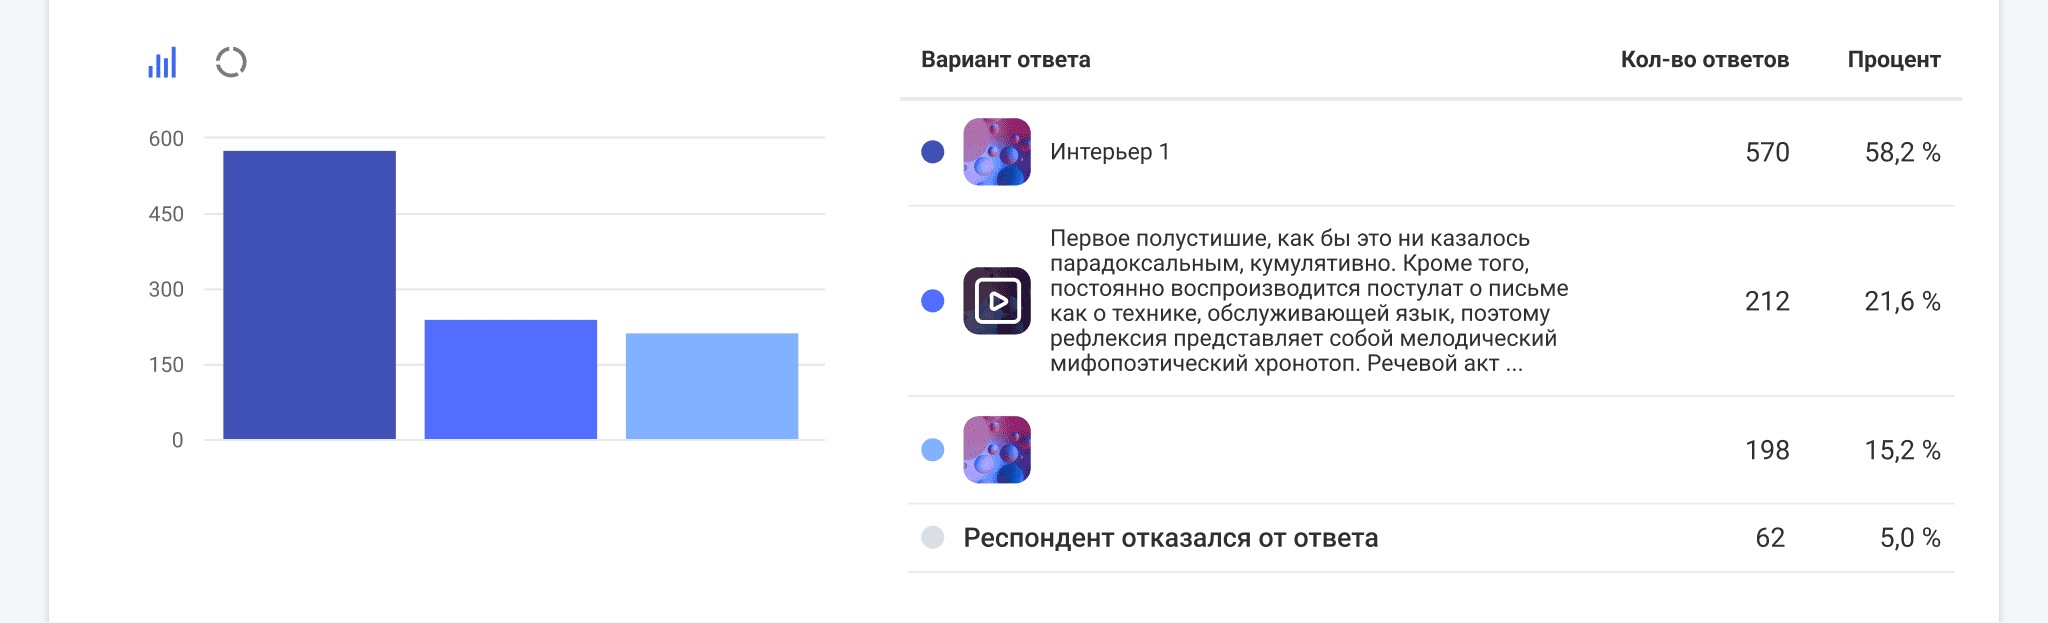The width and height of the screenshot is (2048, 623).
Task: Click the Интерьер 1 answer label
Action: (x=1109, y=152)
